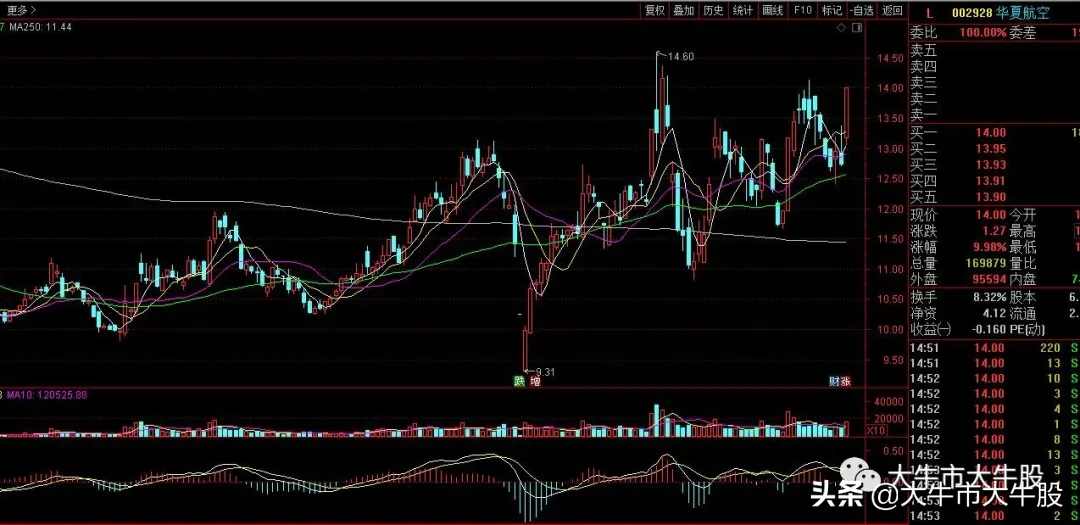The image size is (1080, 525).
Task: Click the 净资 4.12 value
Action: 995,313
